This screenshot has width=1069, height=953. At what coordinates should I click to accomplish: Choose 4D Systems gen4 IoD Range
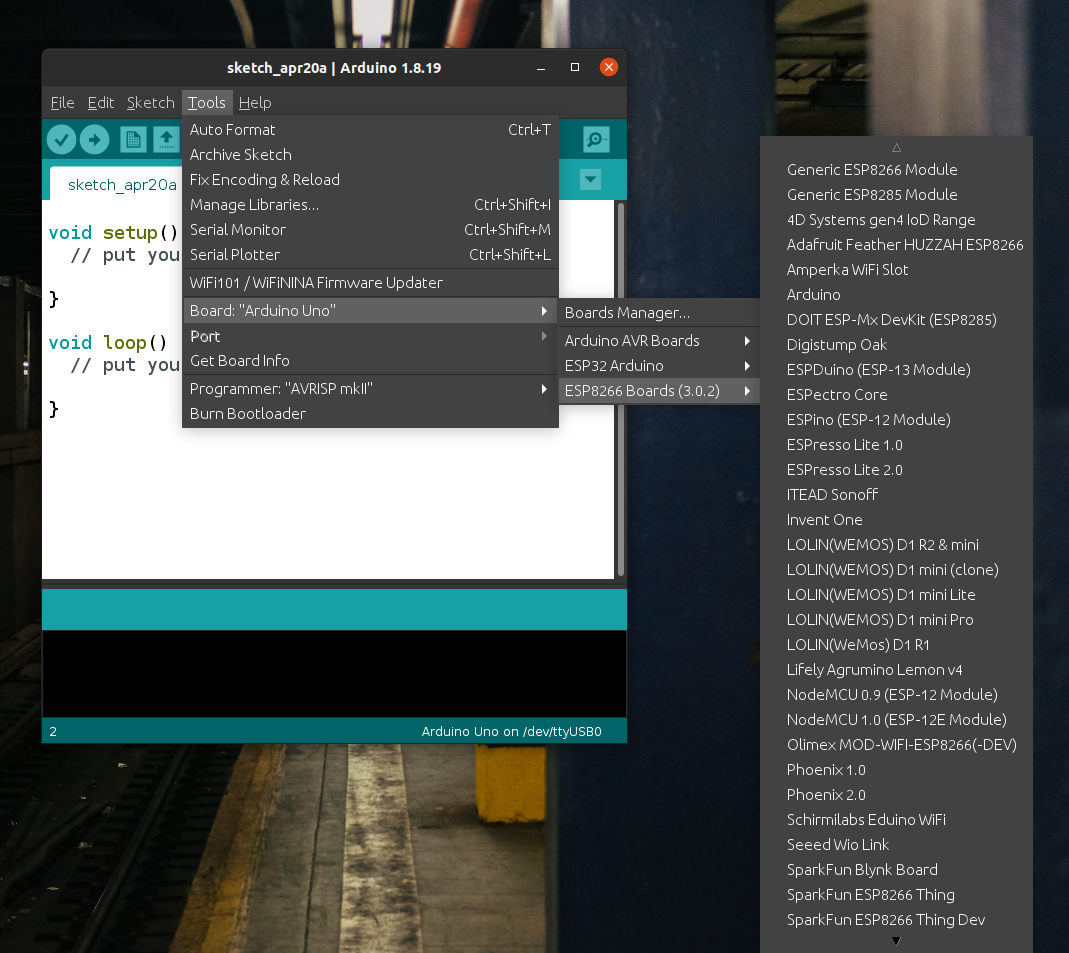coord(897,220)
